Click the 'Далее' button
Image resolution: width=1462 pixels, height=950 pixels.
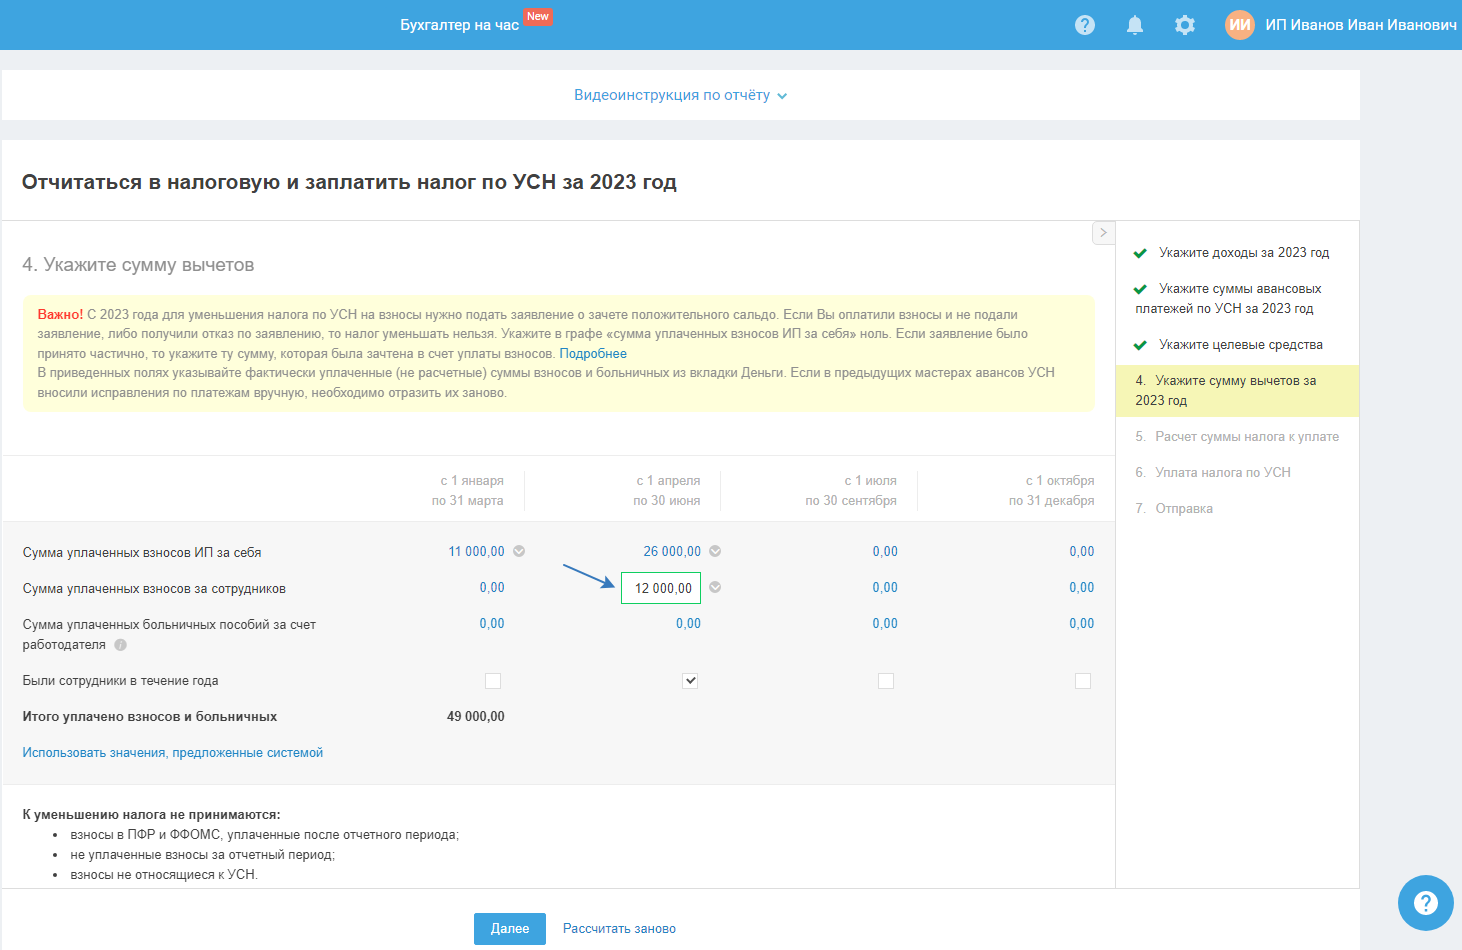click(x=510, y=929)
